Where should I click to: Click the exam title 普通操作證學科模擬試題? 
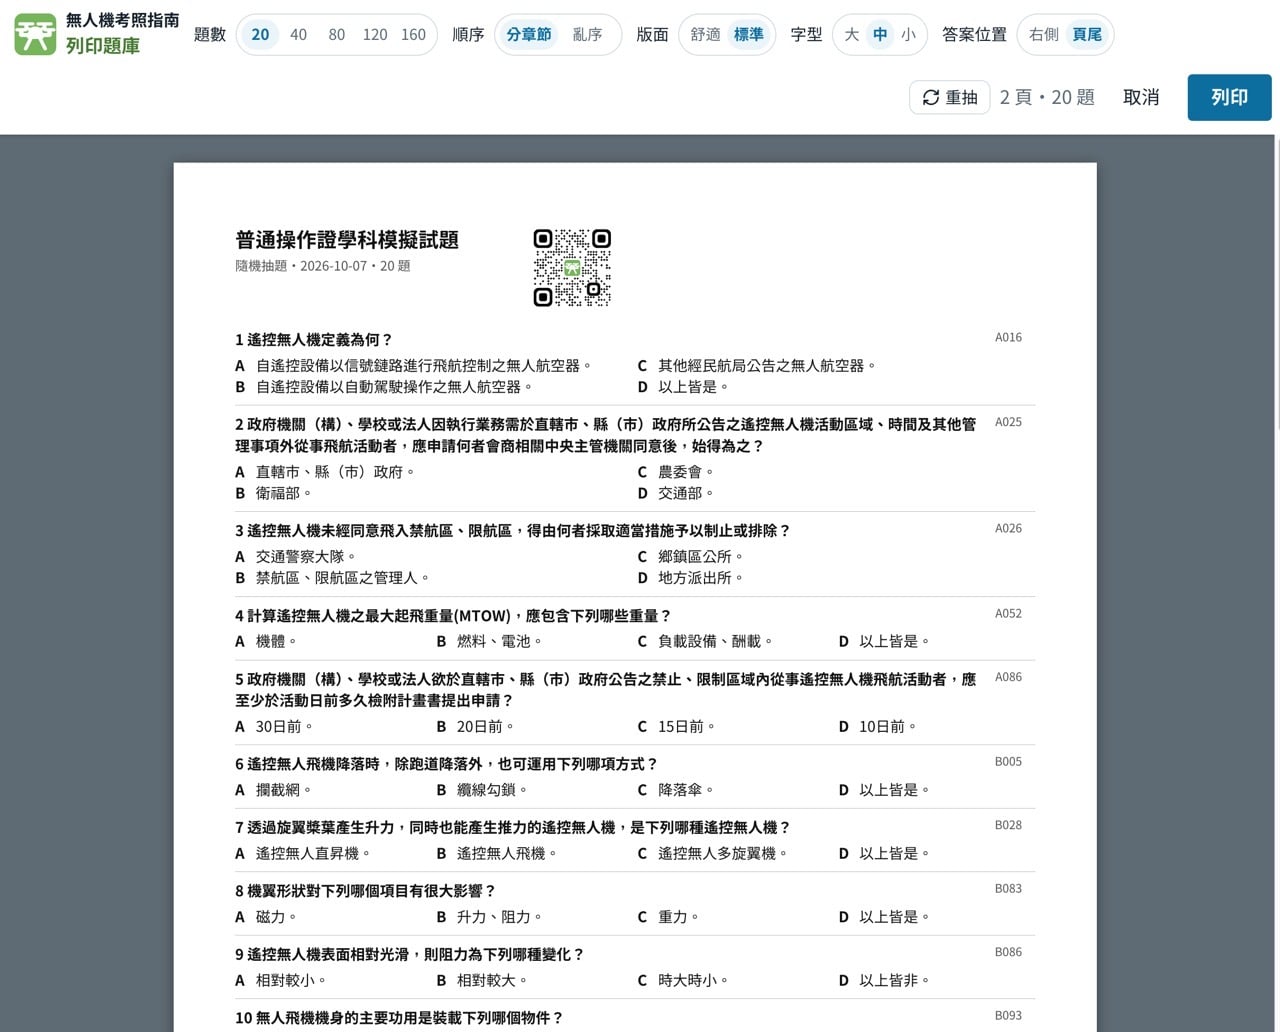point(347,240)
